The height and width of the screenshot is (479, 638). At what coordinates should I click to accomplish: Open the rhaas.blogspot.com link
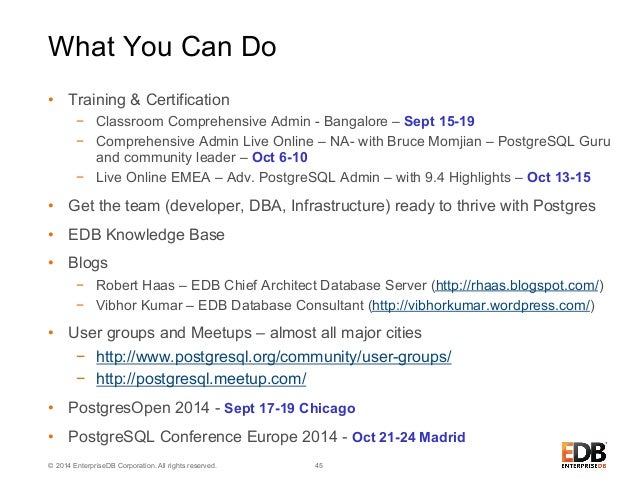click(517, 285)
